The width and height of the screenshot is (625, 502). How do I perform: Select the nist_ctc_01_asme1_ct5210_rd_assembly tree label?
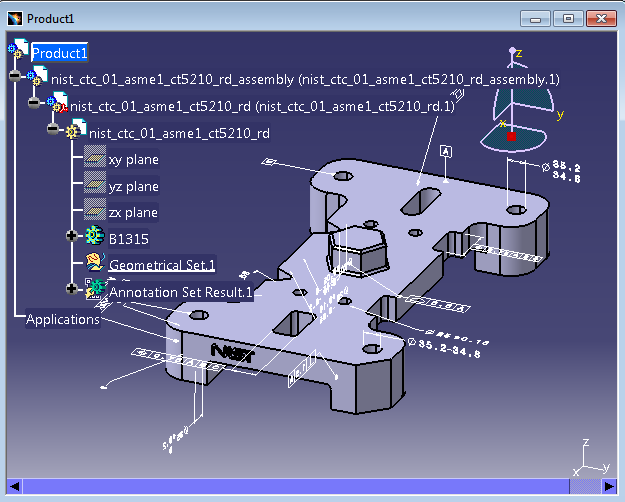click(x=305, y=79)
